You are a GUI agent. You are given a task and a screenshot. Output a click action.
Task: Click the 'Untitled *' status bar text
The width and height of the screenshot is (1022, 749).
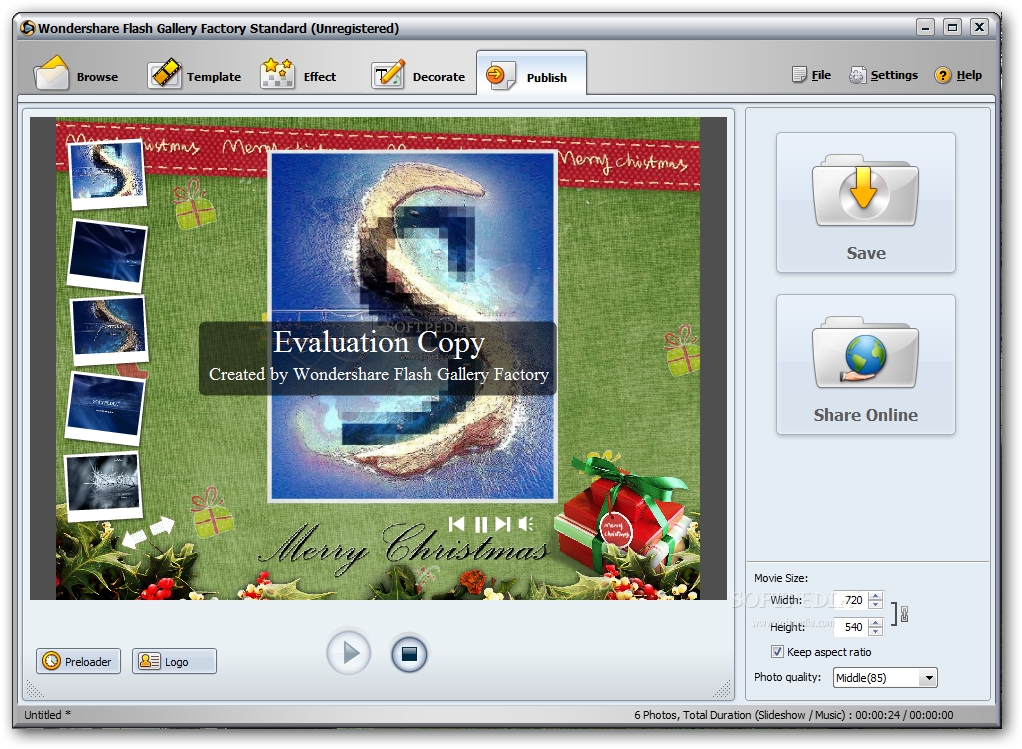[47, 714]
